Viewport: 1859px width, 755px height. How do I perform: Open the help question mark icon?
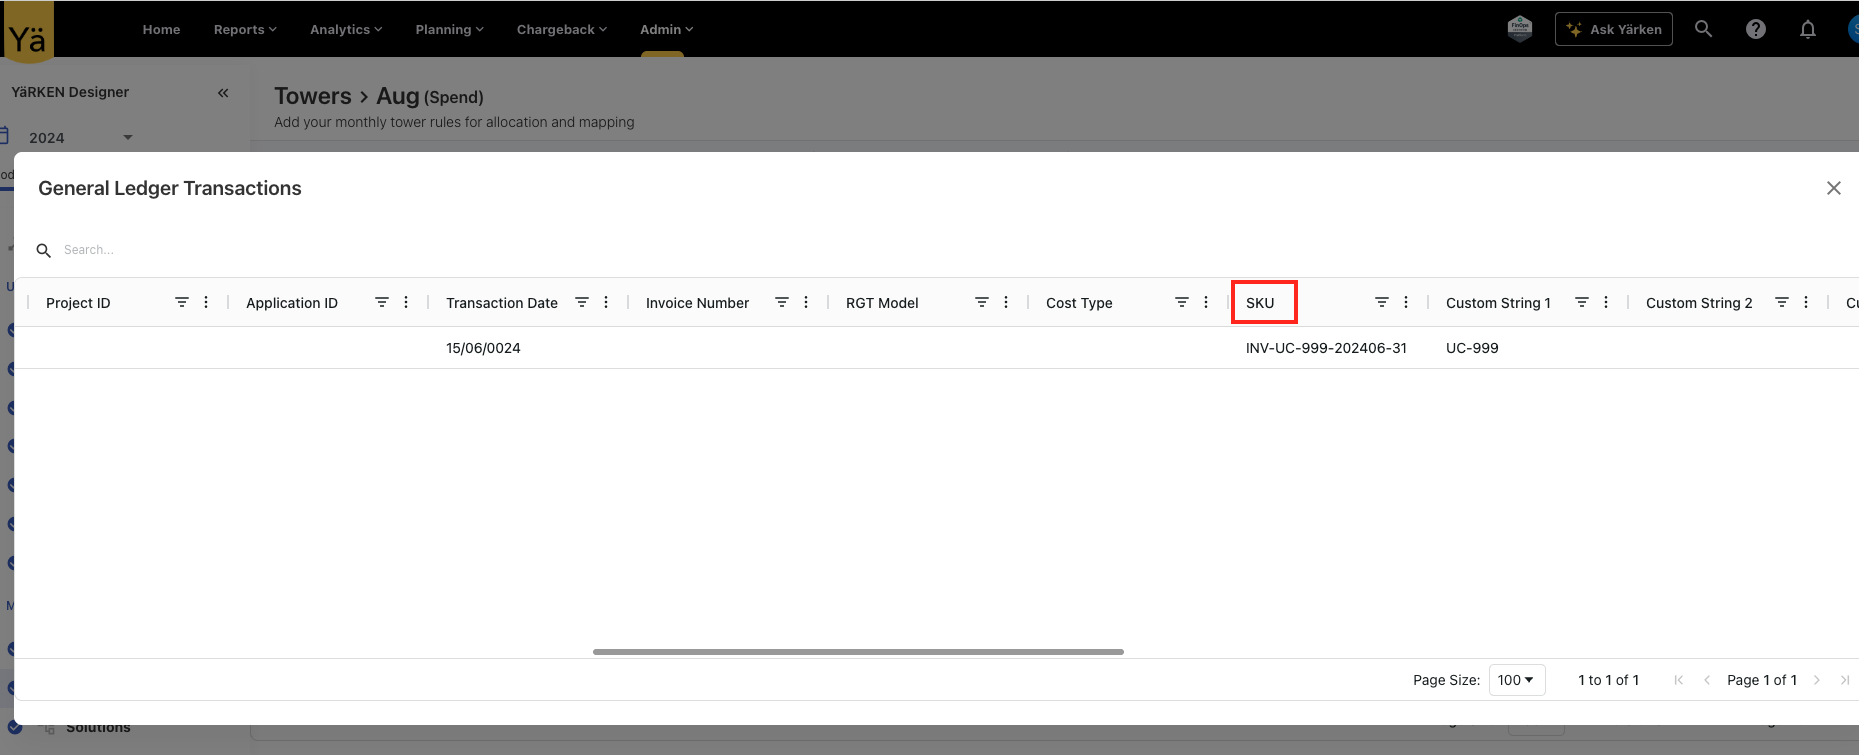click(1755, 29)
